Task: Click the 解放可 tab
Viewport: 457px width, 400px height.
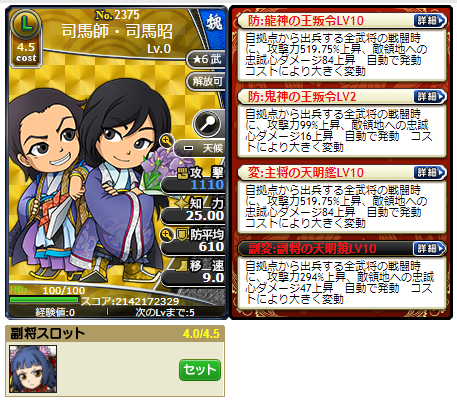Action: point(207,81)
